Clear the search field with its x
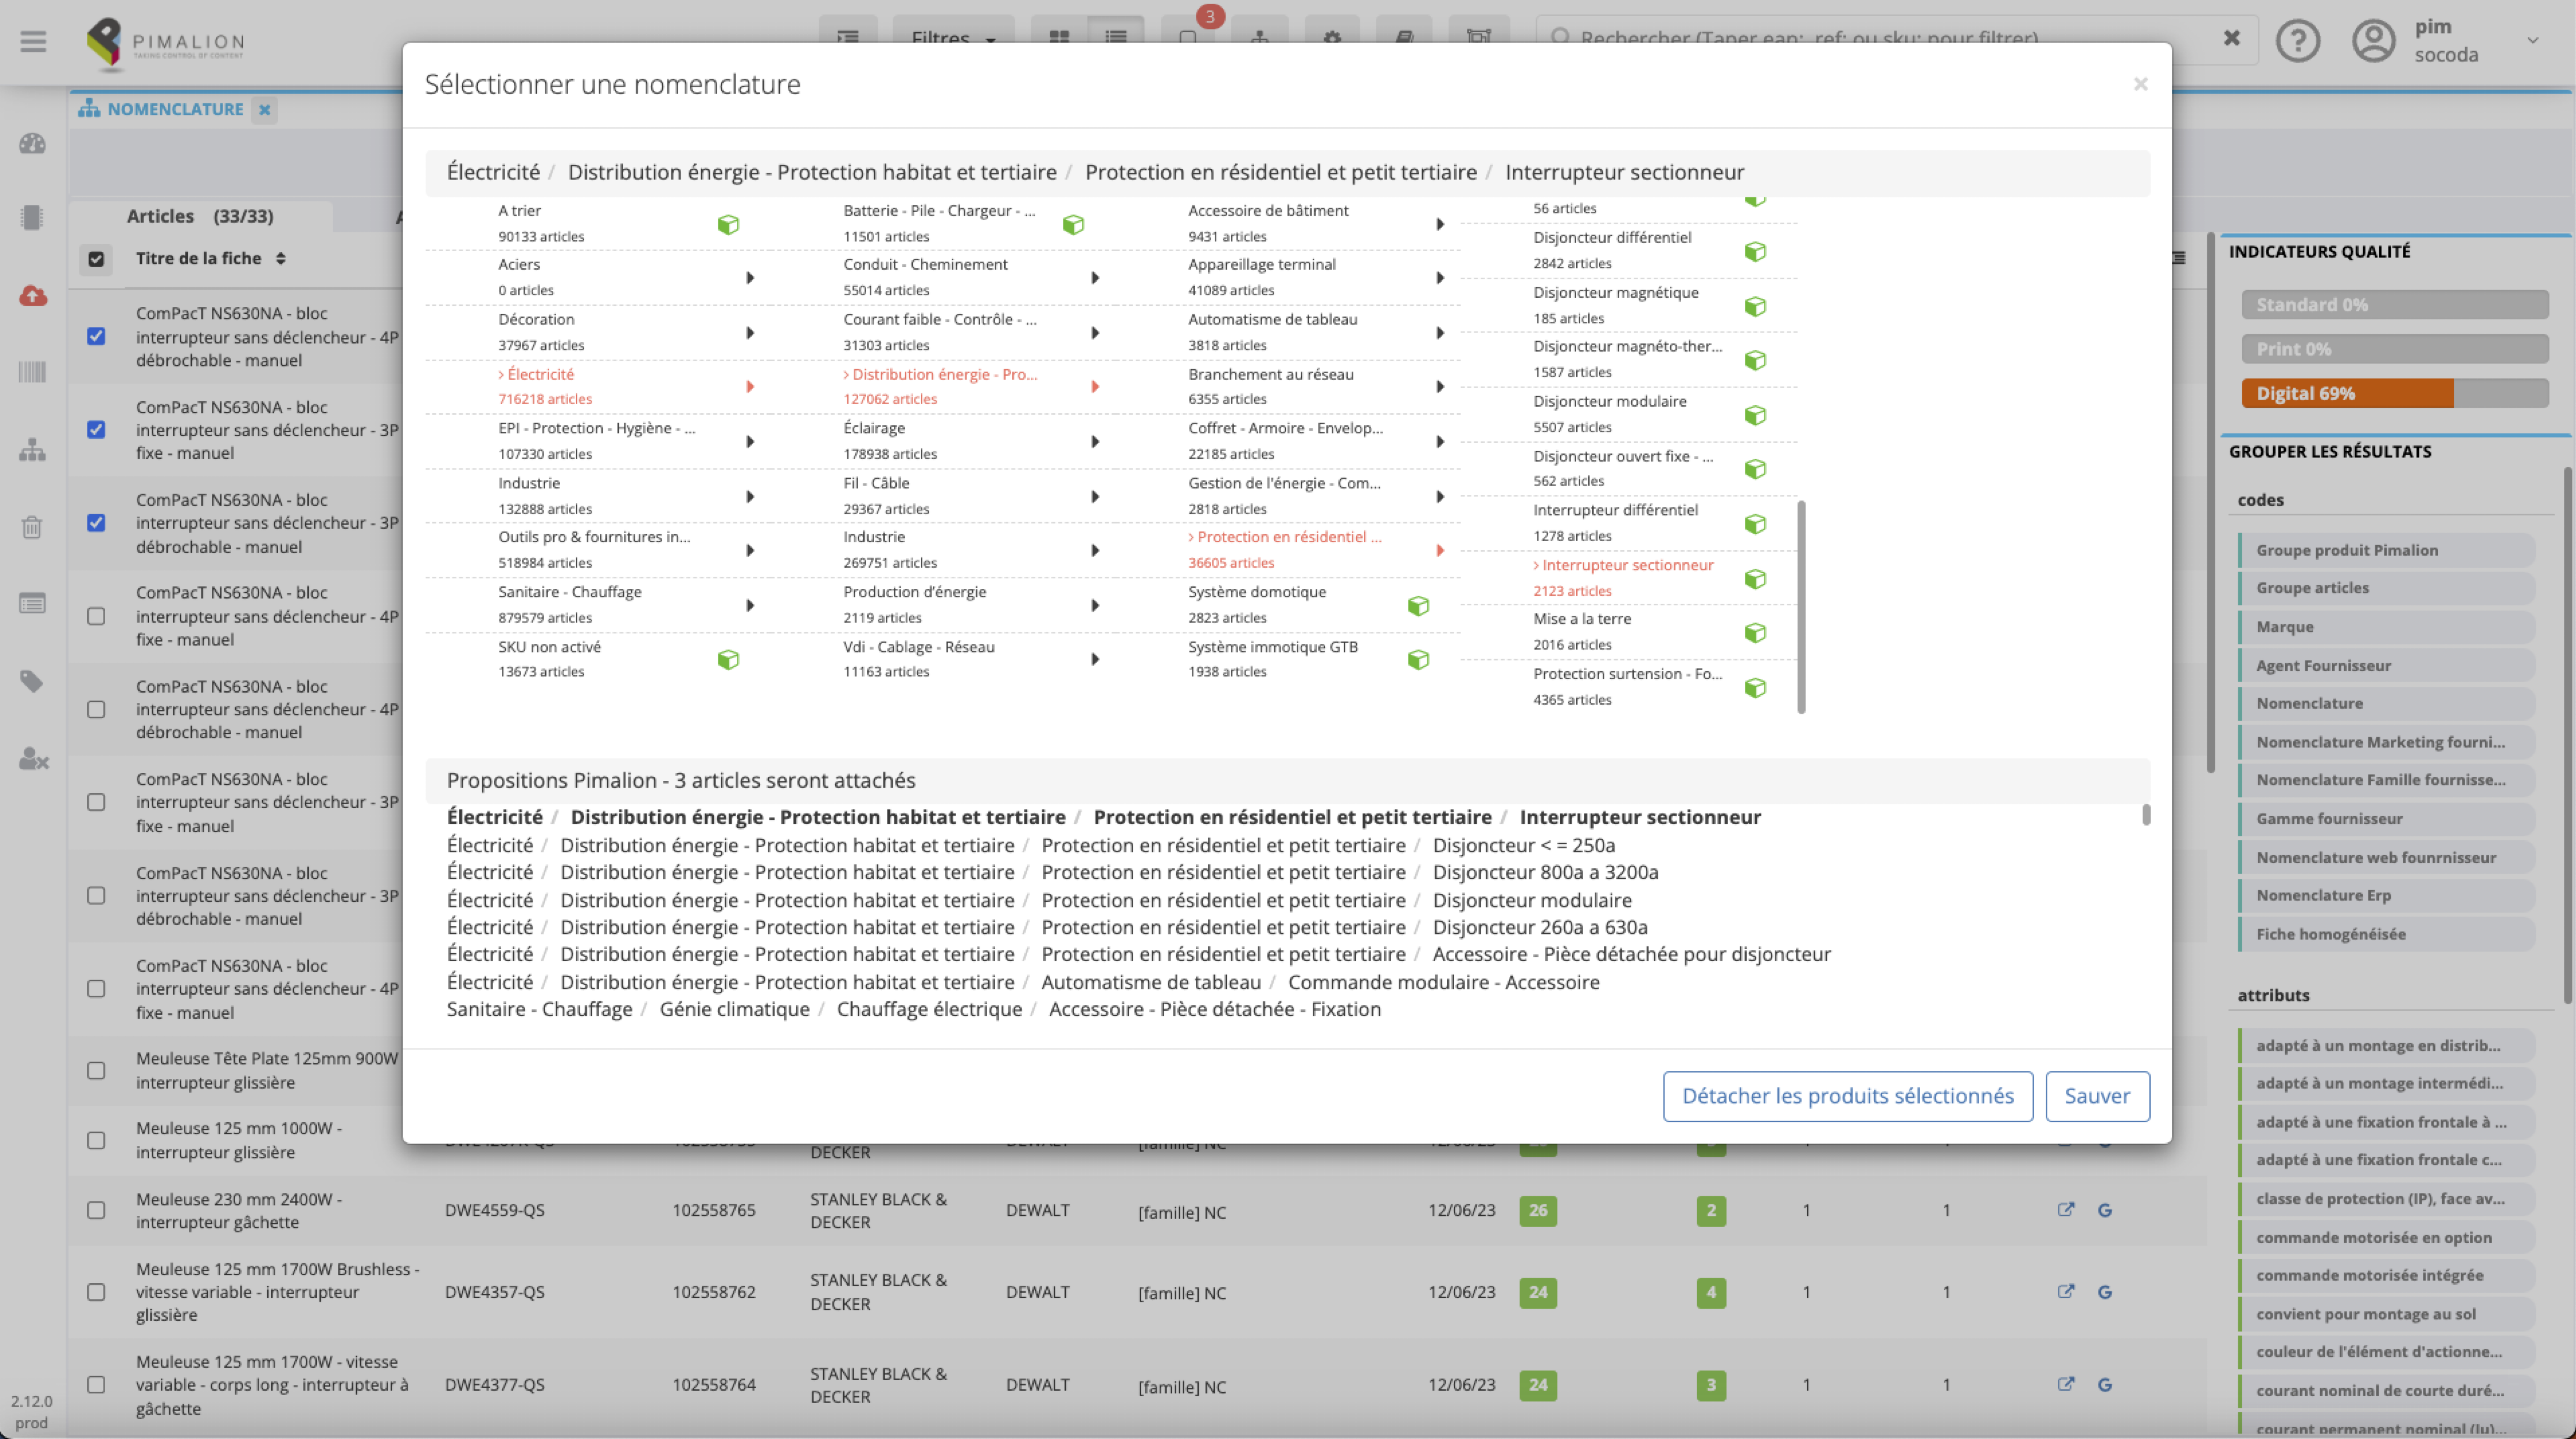 click(2231, 38)
